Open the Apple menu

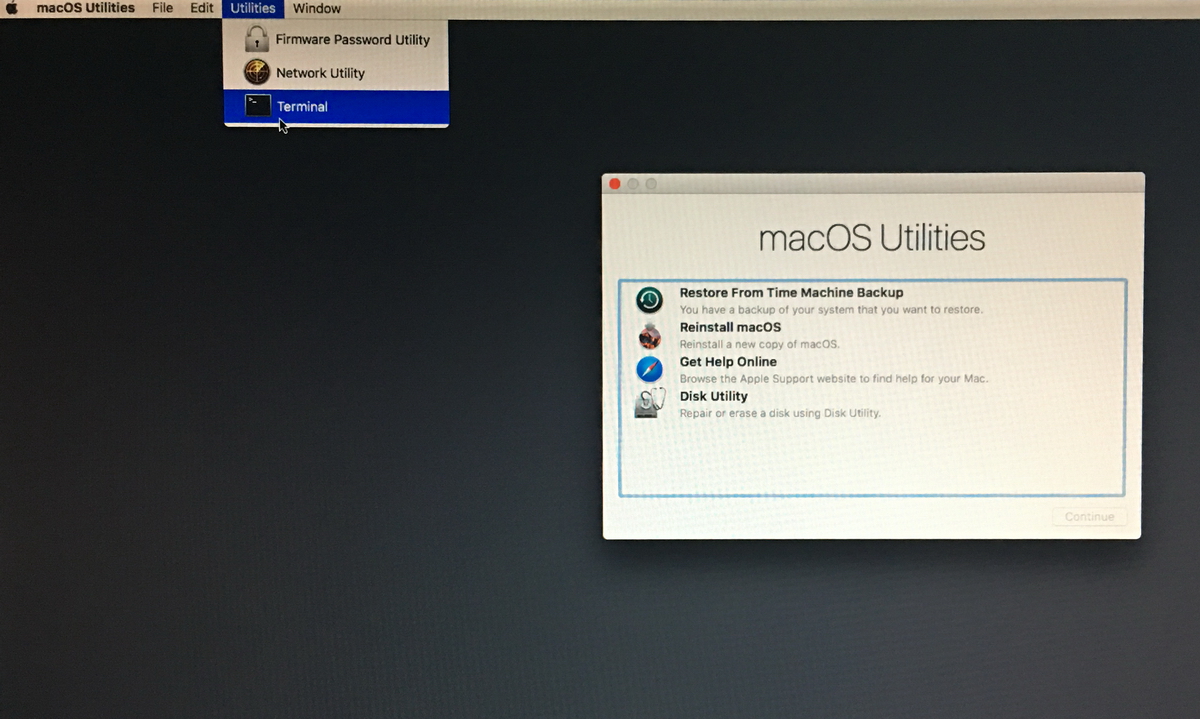(x=12, y=8)
